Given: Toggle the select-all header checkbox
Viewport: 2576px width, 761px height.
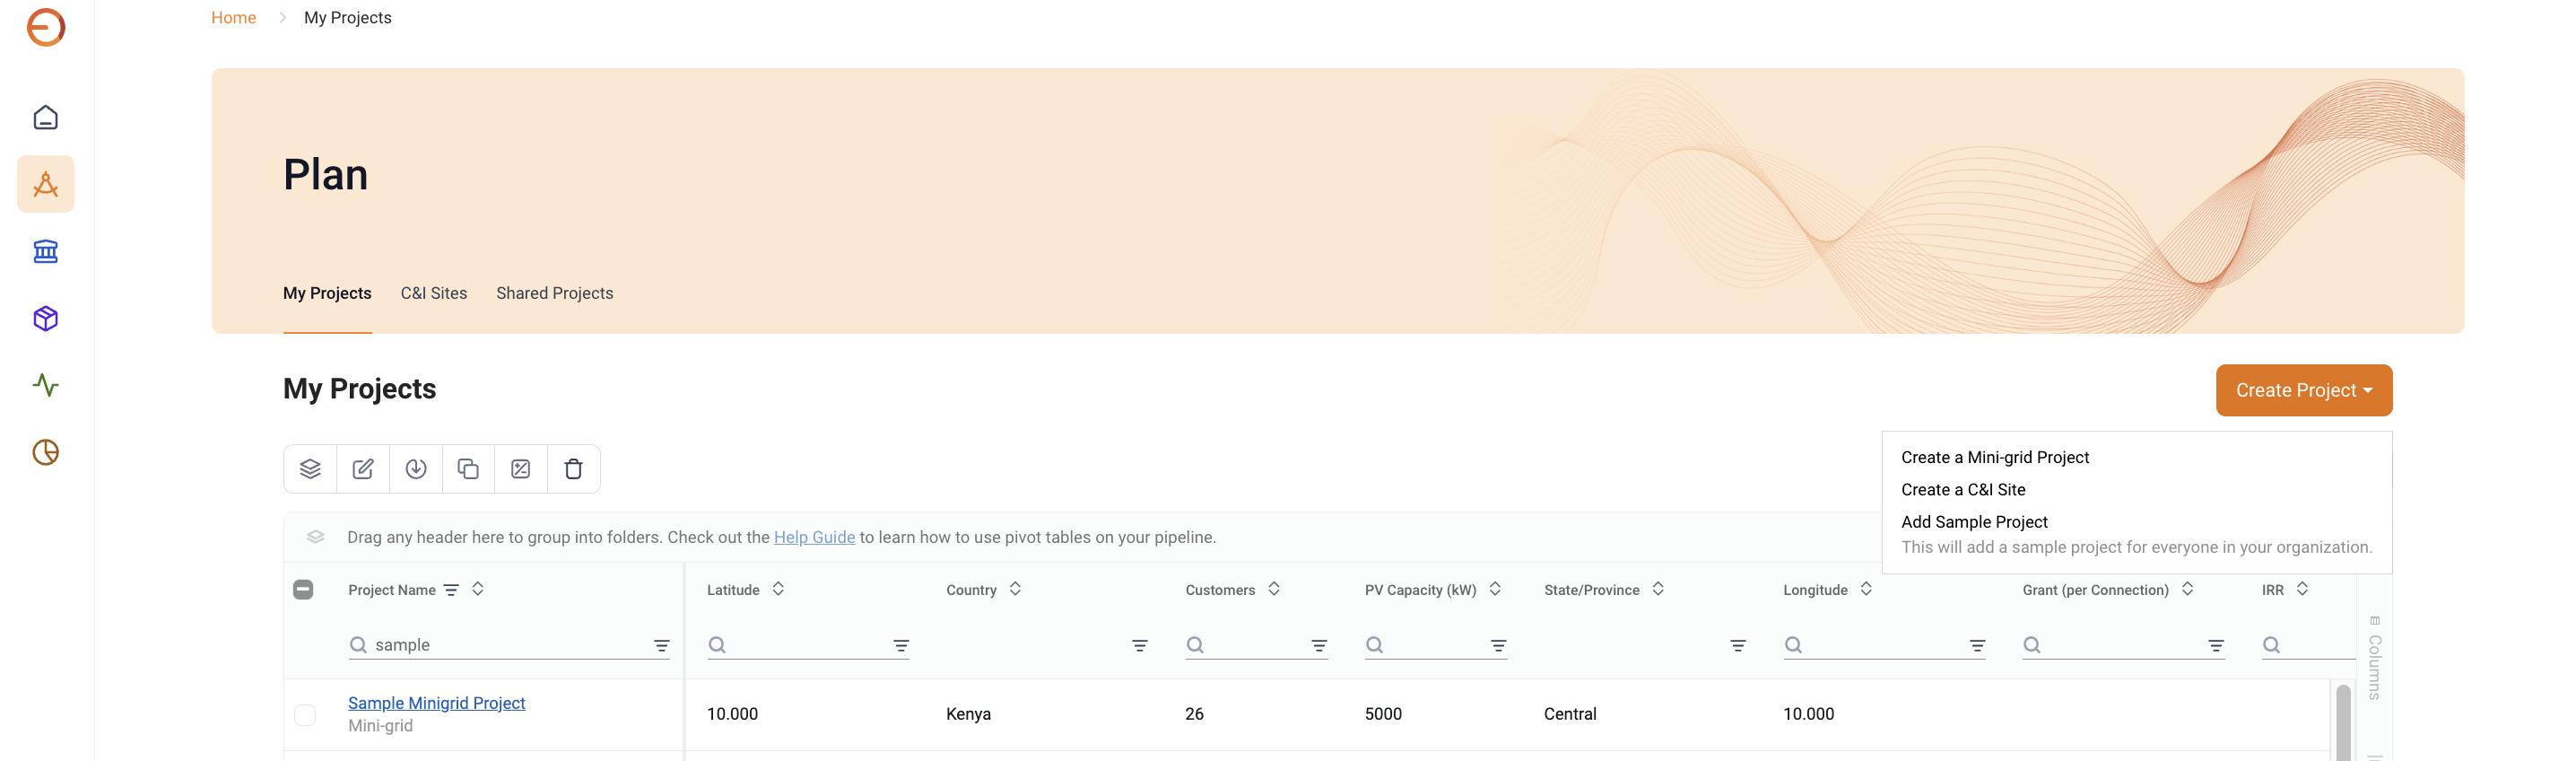Looking at the screenshot, I should [304, 590].
